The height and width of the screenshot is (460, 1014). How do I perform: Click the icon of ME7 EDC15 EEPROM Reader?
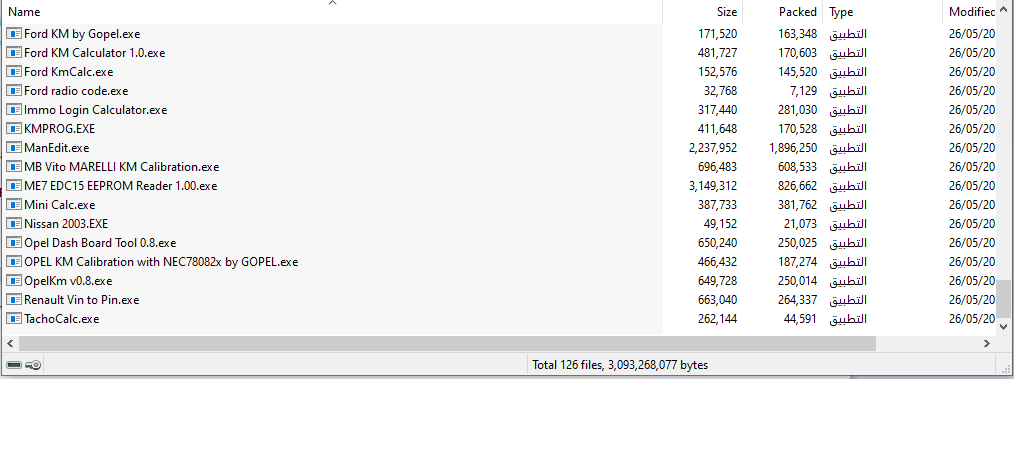pyautogui.click(x=14, y=186)
